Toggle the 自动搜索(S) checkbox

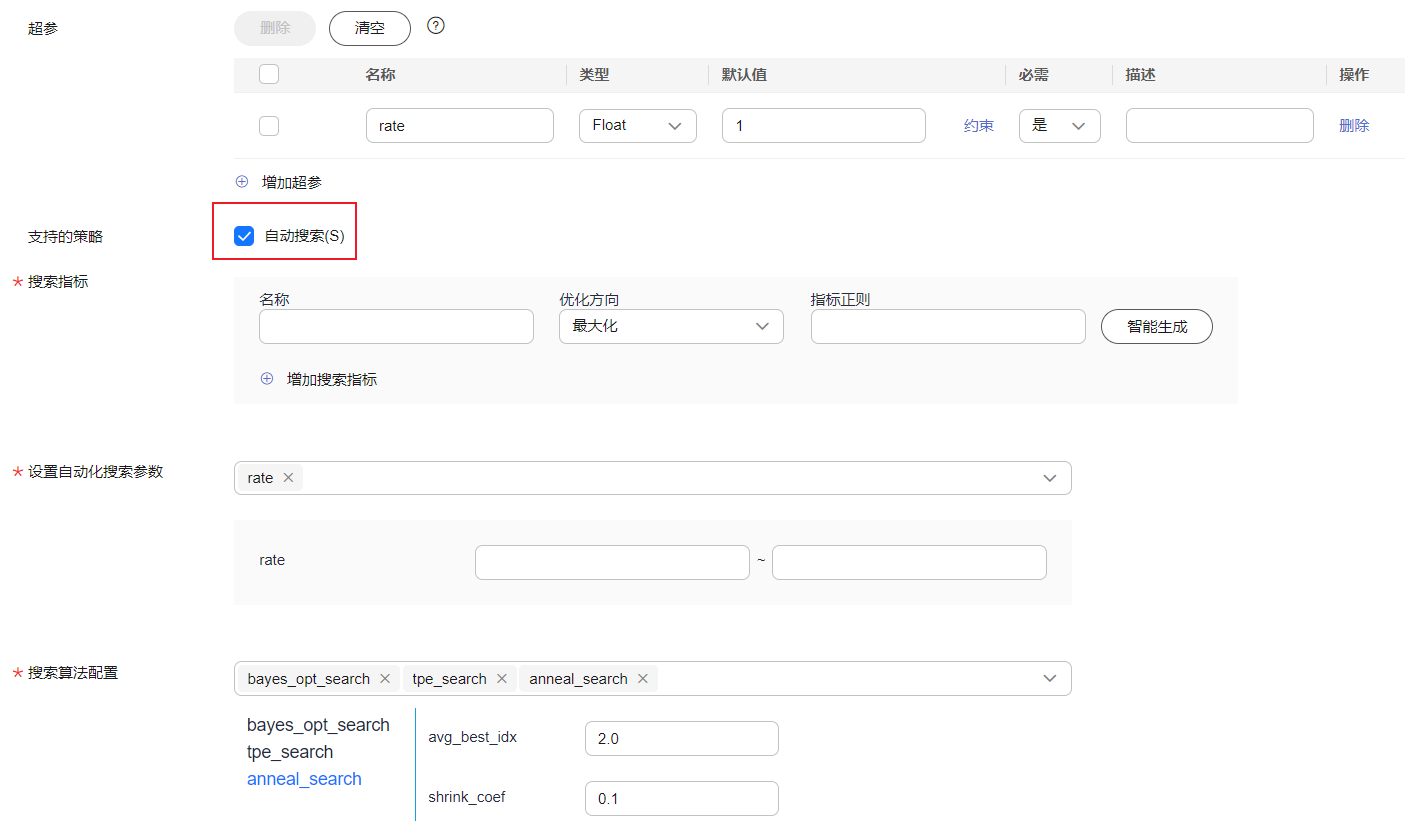point(244,236)
